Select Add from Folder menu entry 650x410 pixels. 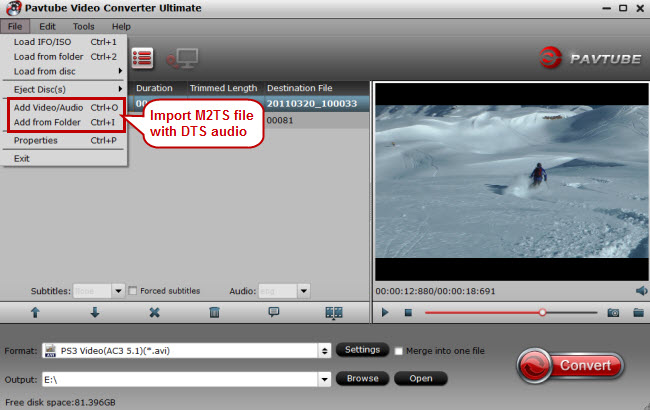[65, 122]
